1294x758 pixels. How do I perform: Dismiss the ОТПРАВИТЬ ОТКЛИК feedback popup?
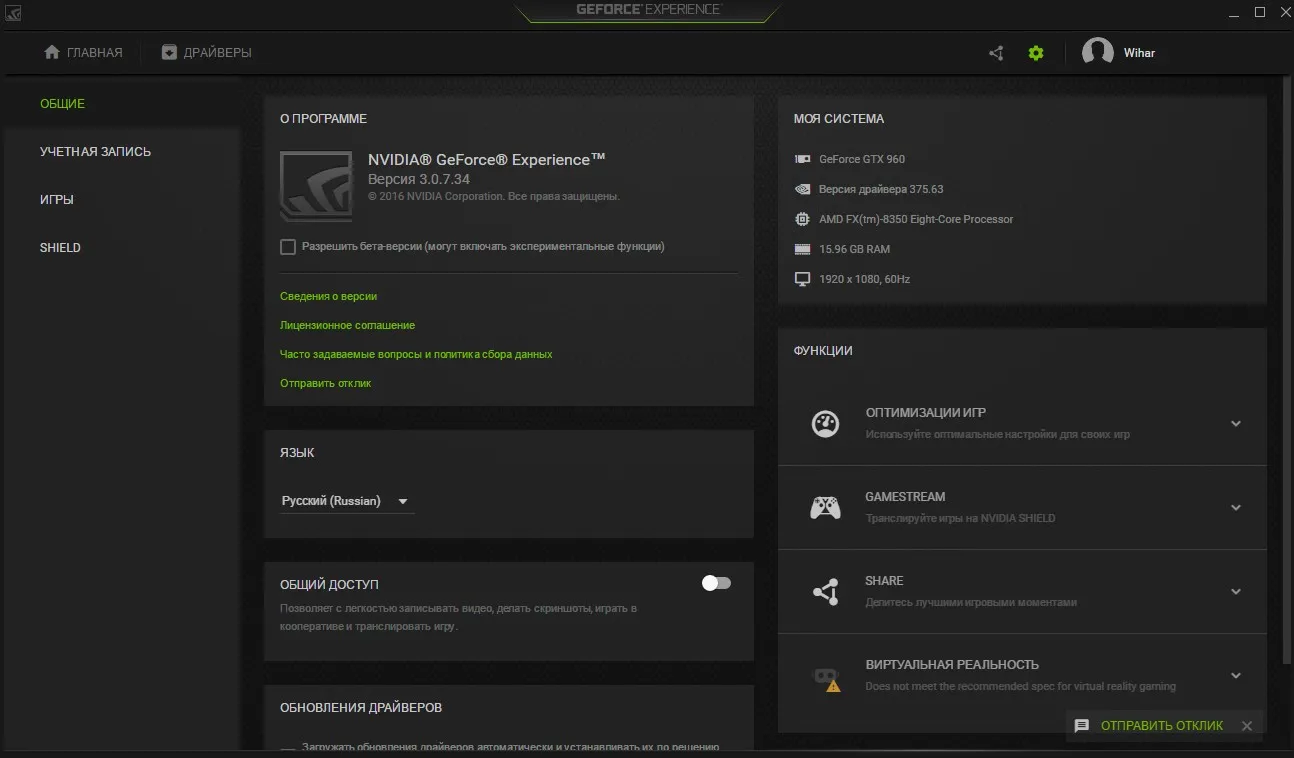click(x=1246, y=726)
